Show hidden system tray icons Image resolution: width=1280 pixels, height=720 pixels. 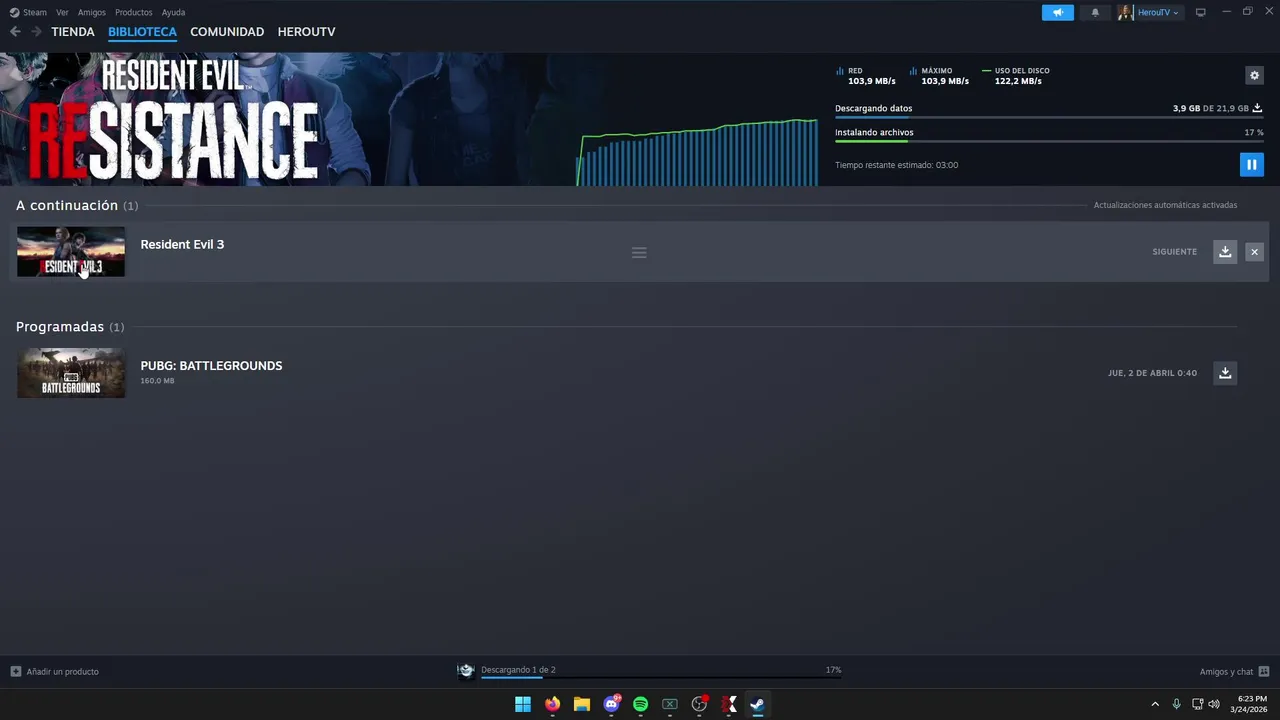click(1155, 704)
